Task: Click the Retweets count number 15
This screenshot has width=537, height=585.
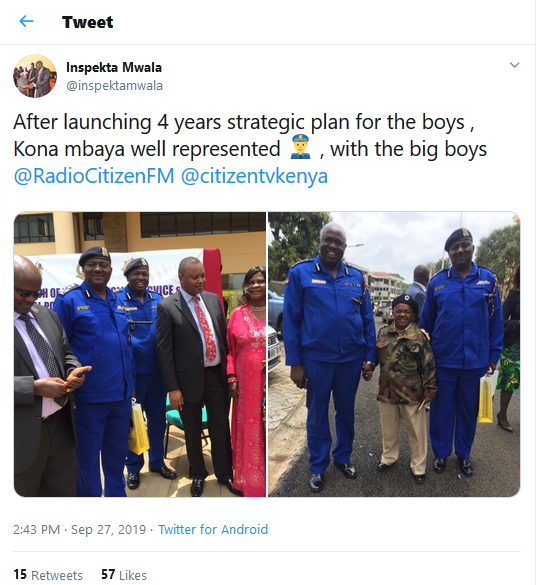Action: tap(20, 575)
